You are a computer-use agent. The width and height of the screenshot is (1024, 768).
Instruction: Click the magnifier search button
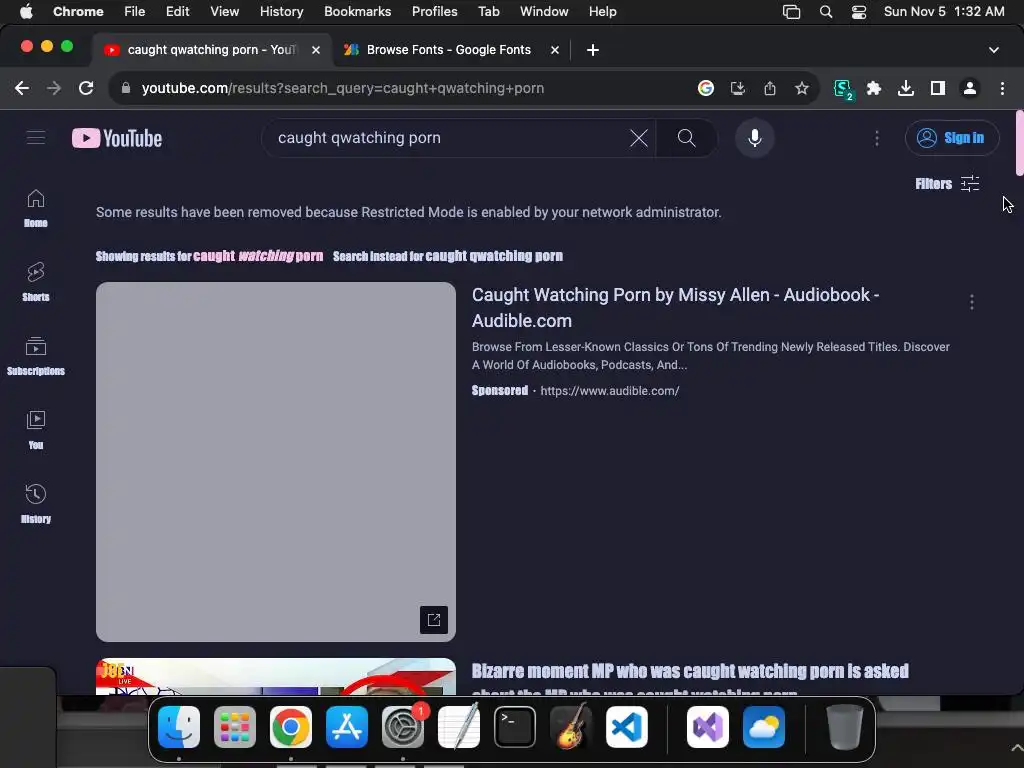[x=686, y=138]
